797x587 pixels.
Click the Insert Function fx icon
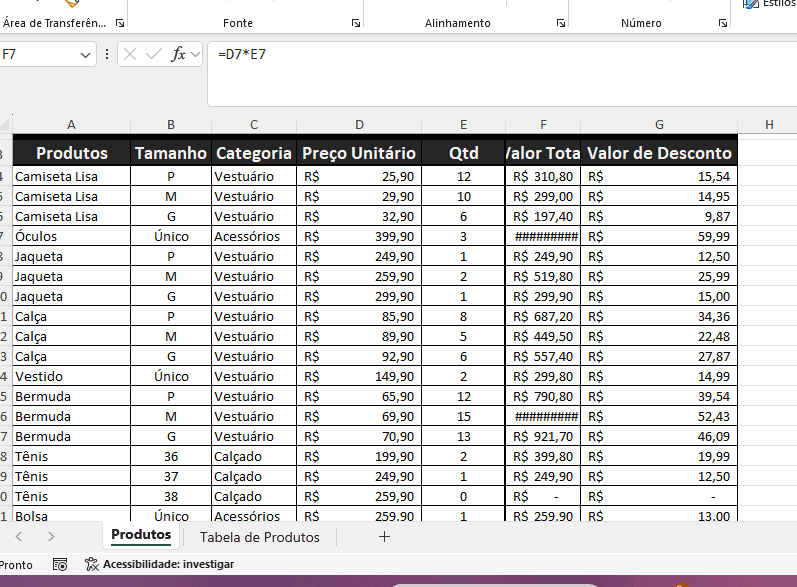178,54
